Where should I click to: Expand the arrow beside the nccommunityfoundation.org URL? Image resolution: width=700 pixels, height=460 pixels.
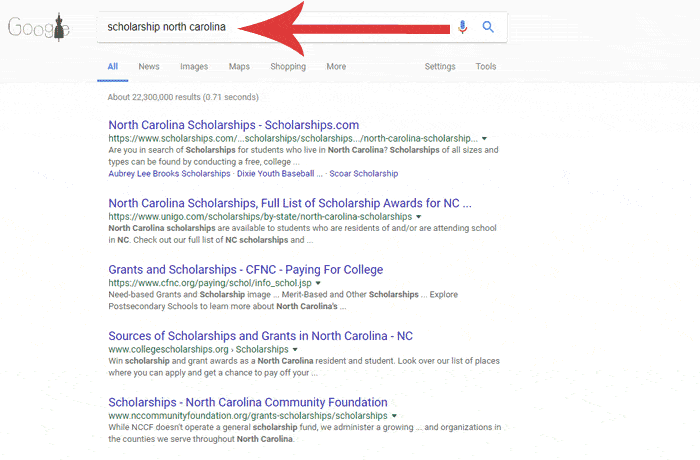[x=394, y=416]
